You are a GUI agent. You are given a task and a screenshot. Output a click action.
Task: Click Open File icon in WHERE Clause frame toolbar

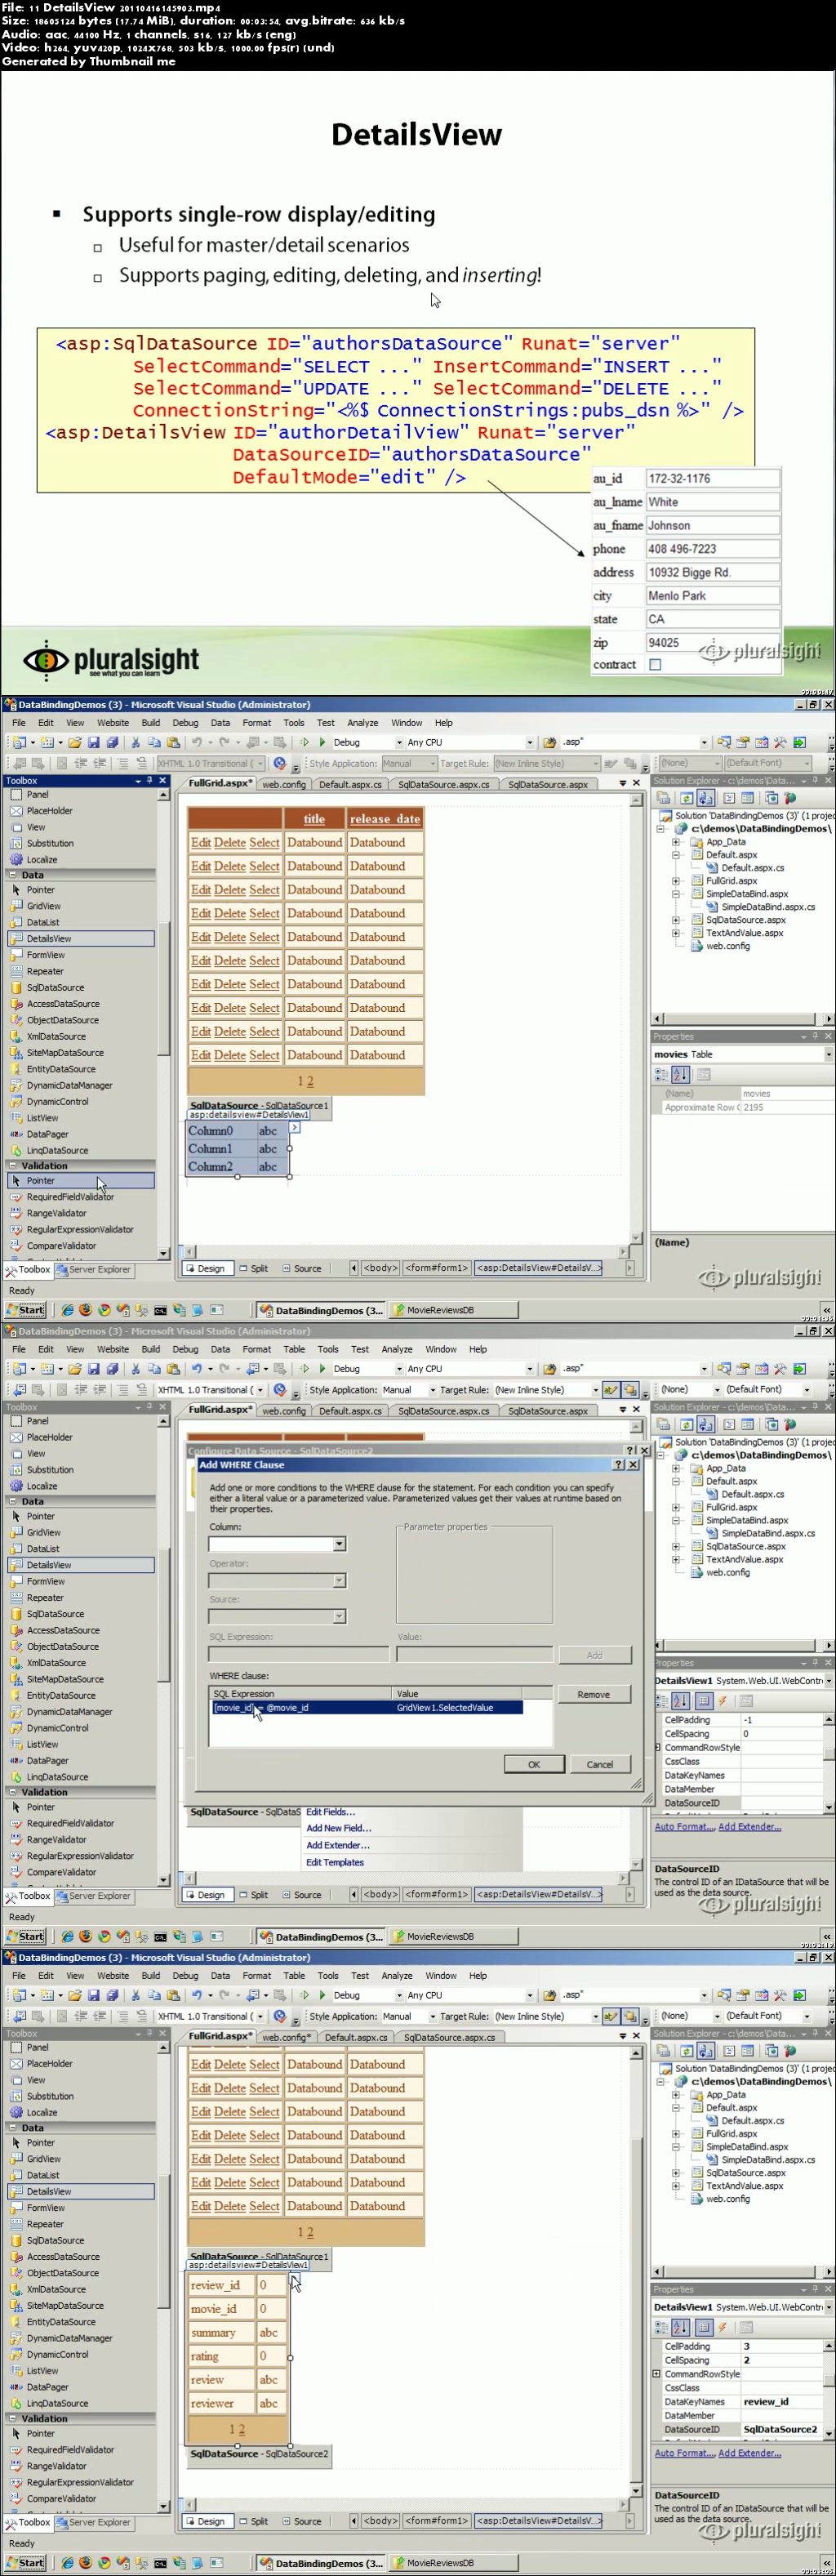click(74, 1368)
